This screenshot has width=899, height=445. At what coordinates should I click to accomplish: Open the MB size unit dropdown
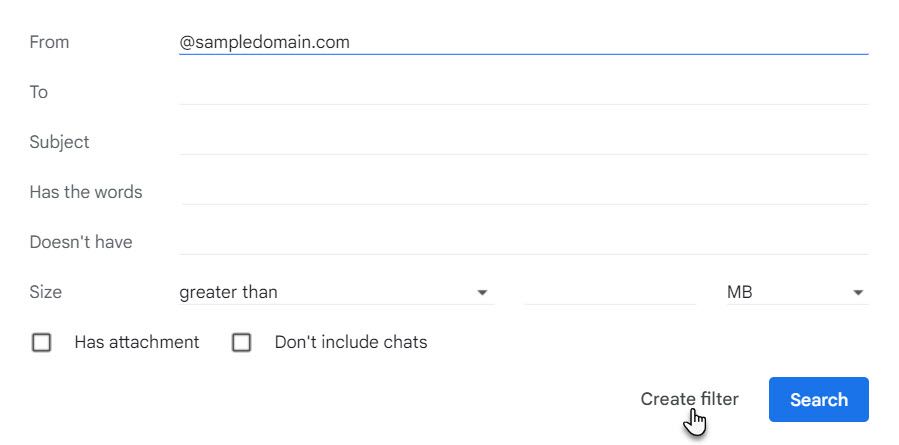click(x=795, y=292)
